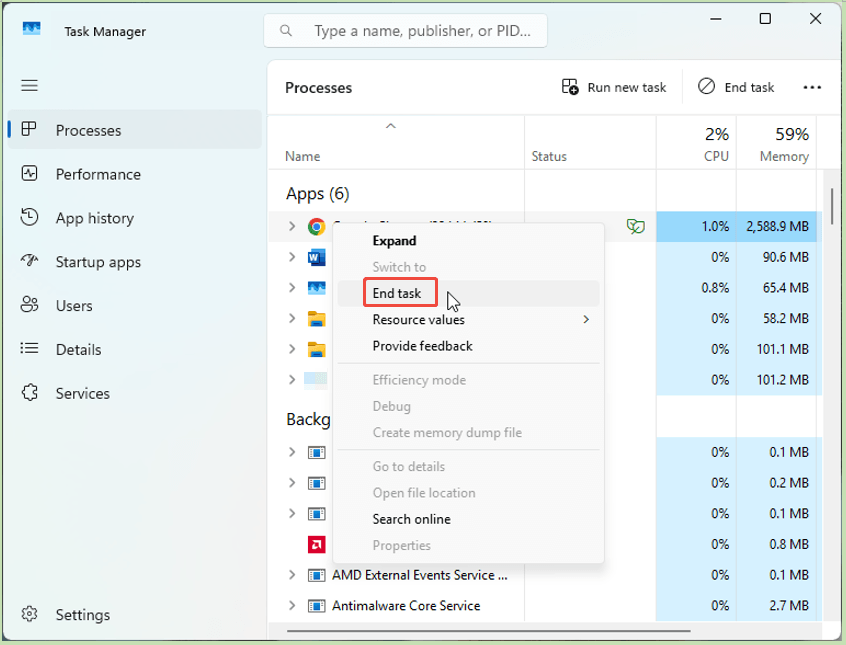The image size is (846, 645).
Task: Choose Provide feedback menu item
Action: tap(468, 346)
